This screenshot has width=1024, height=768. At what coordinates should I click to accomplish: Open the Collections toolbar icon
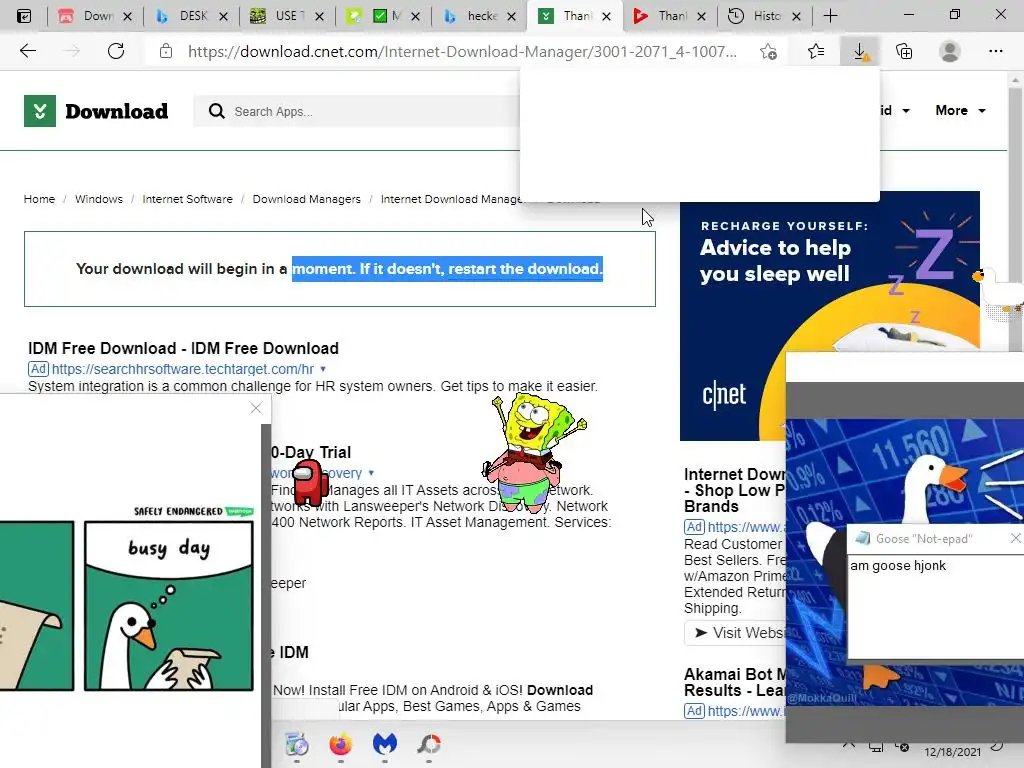pyautogui.click(x=904, y=51)
